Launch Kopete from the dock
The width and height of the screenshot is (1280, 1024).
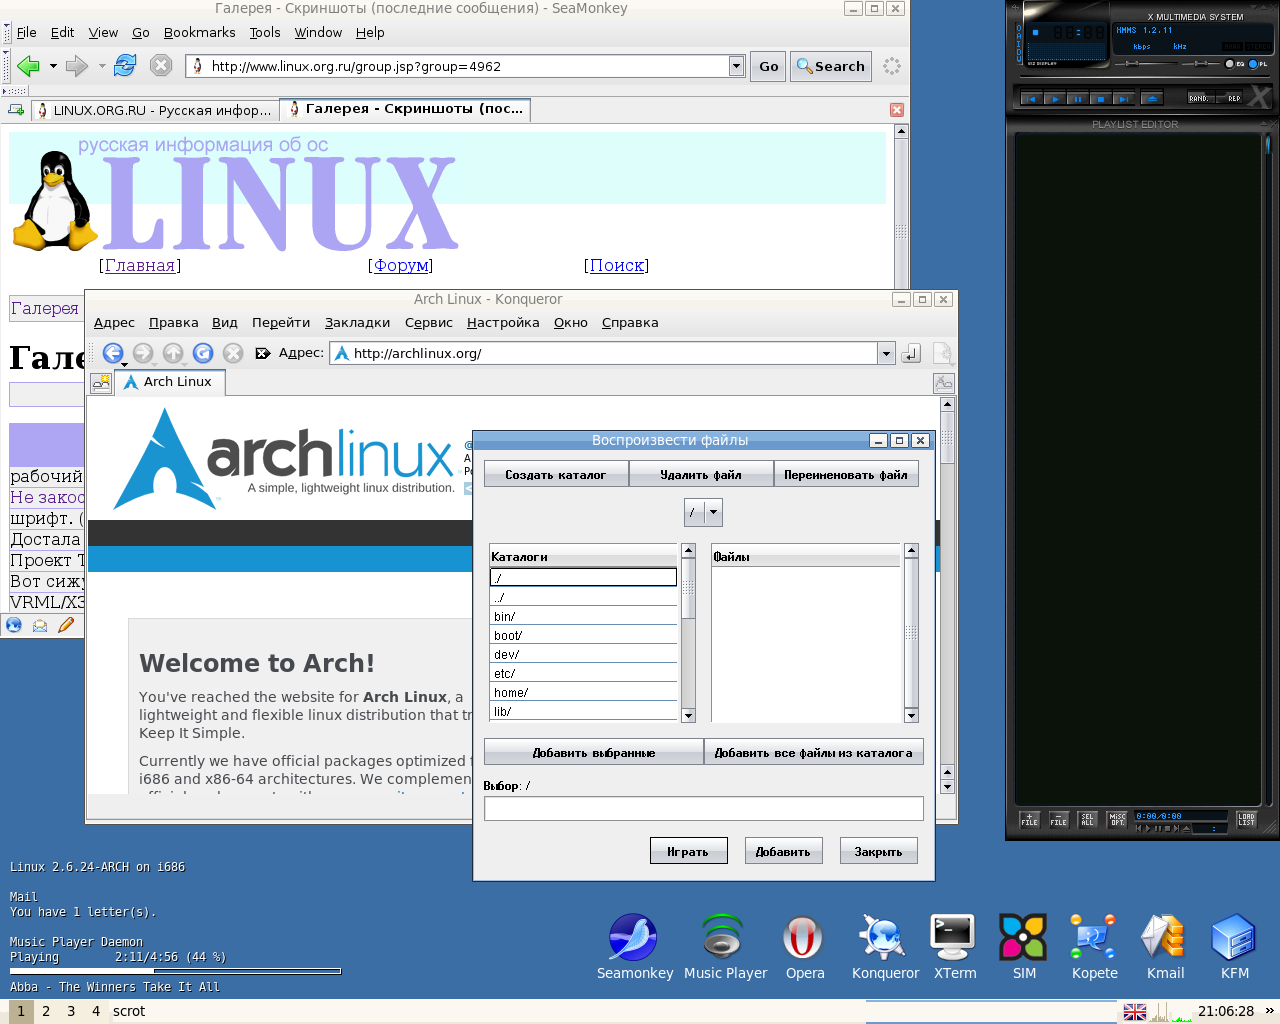(1094, 948)
